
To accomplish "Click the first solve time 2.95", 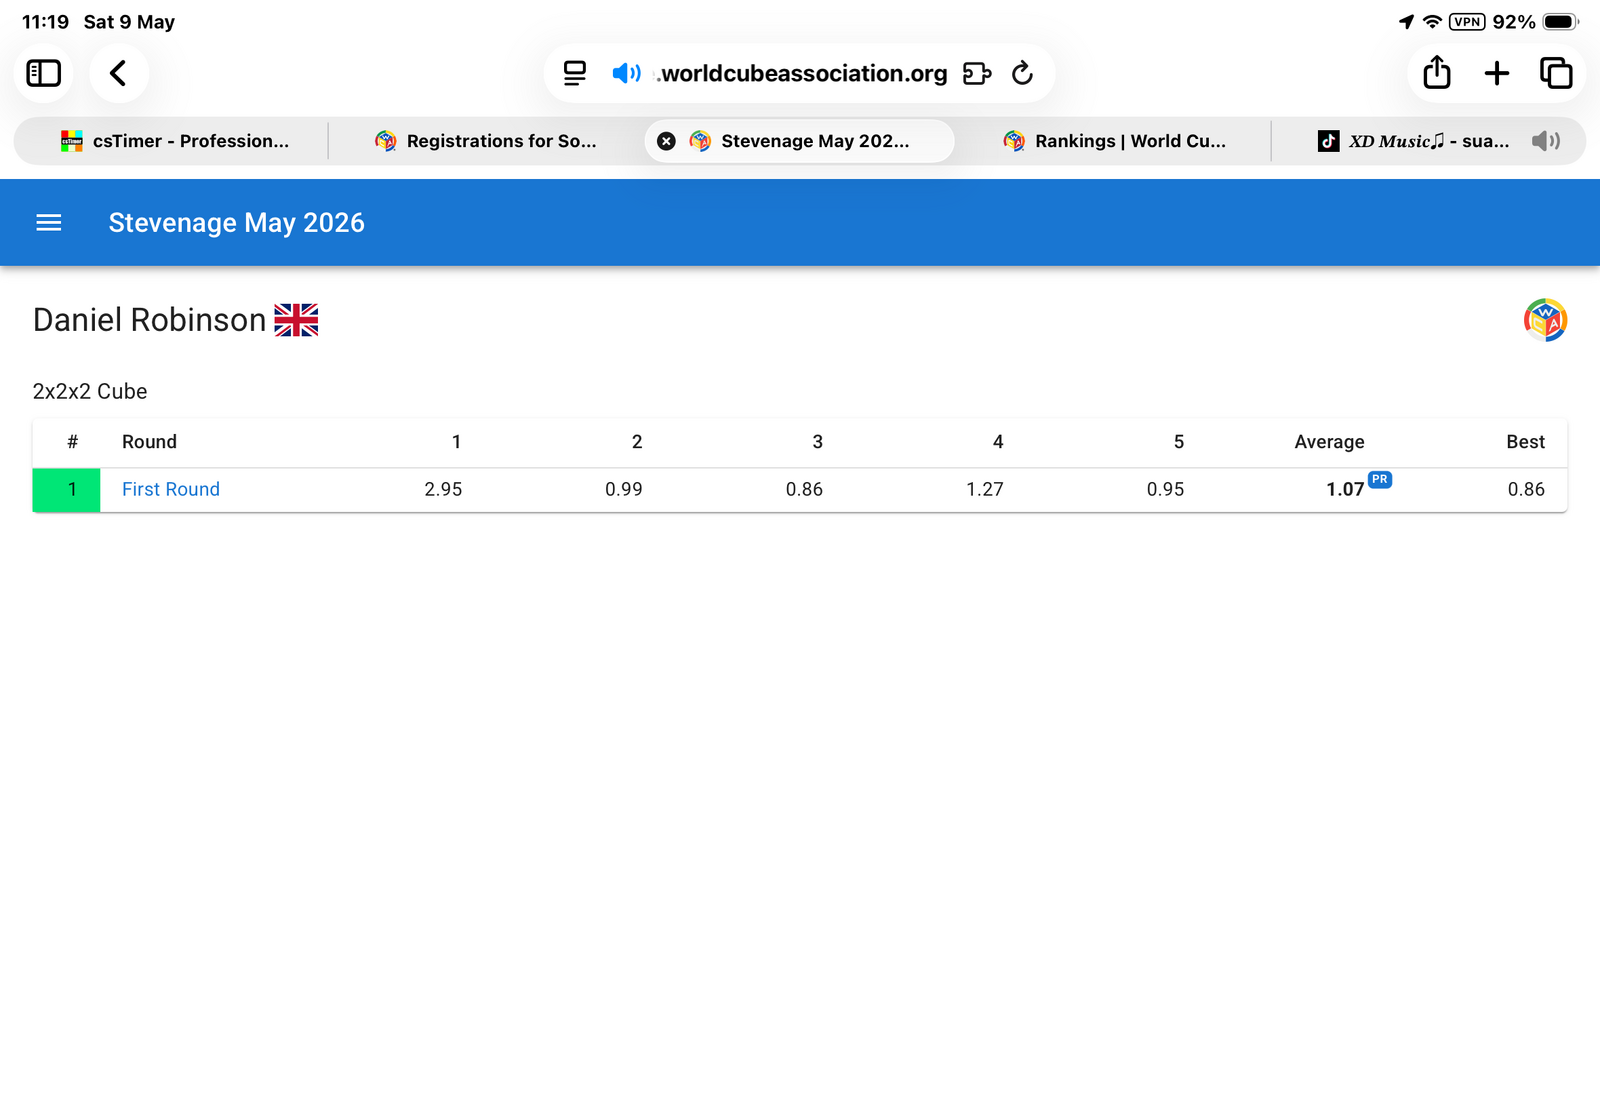I will click(443, 489).
